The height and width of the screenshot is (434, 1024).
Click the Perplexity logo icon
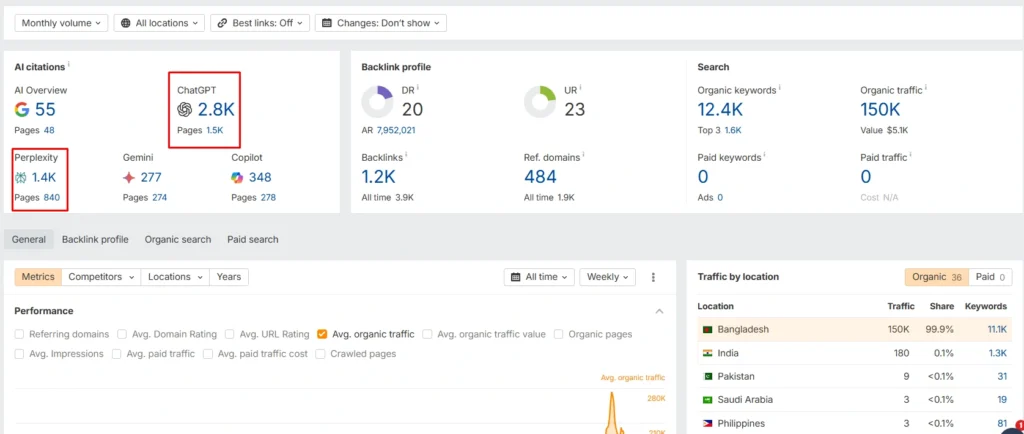[22, 177]
